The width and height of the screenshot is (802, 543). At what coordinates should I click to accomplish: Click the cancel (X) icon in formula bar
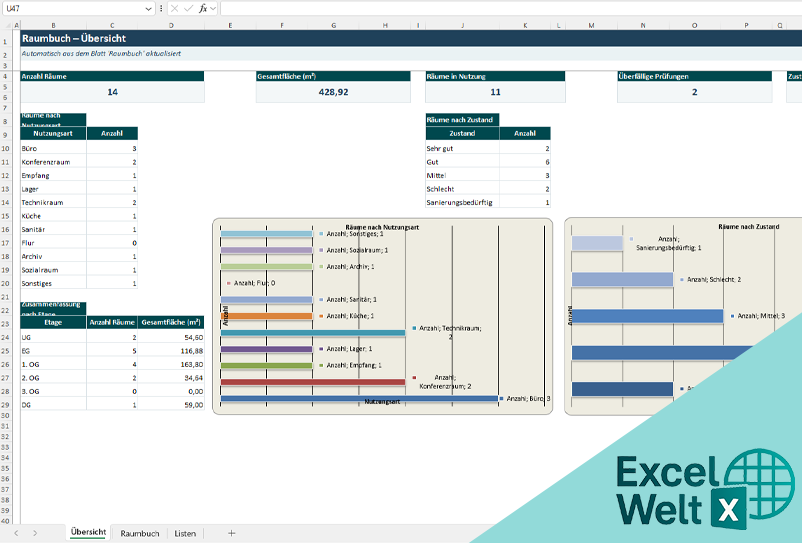click(x=174, y=8)
